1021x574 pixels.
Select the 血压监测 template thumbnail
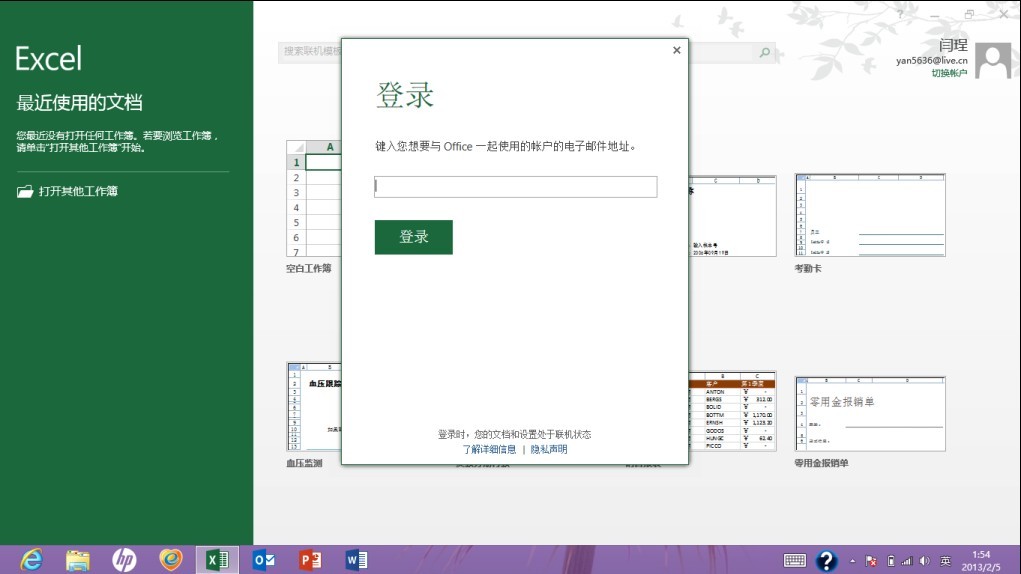(x=313, y=406)
